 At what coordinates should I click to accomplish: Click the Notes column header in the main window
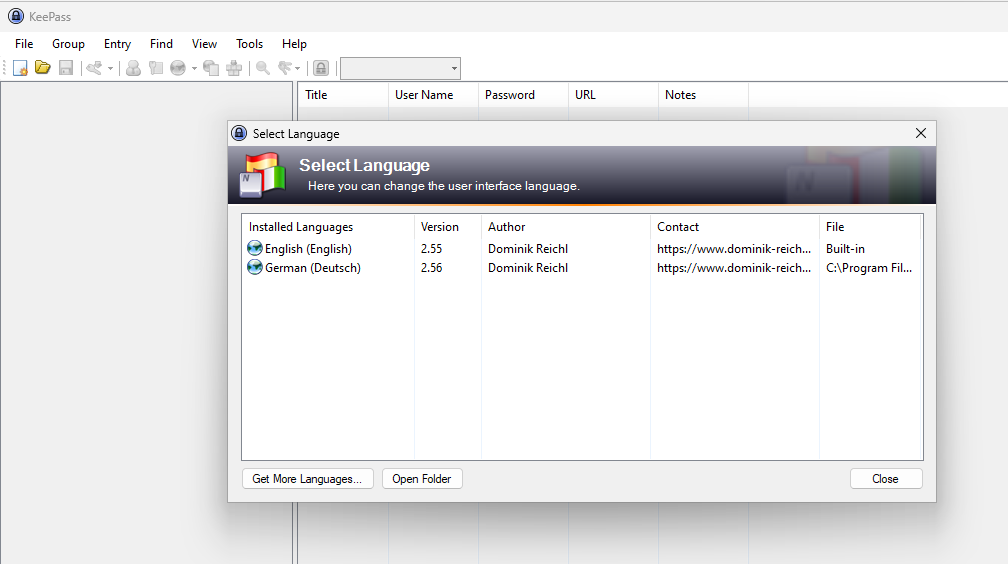(703, 95)
